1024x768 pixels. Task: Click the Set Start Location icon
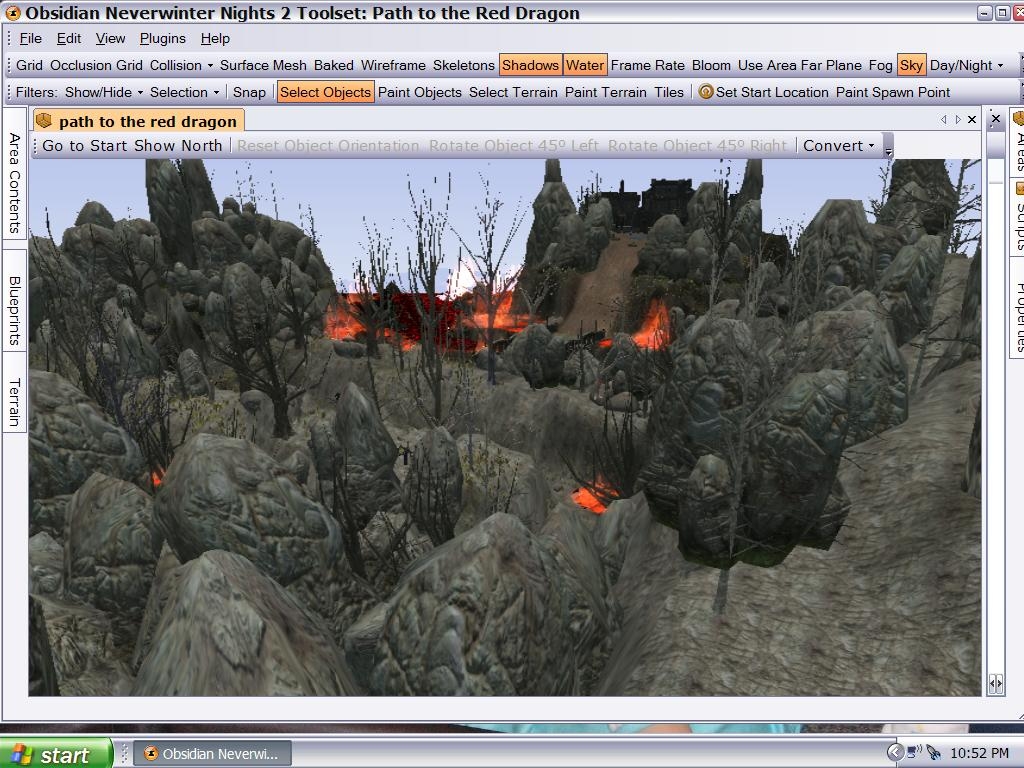(x=706, y=92)
